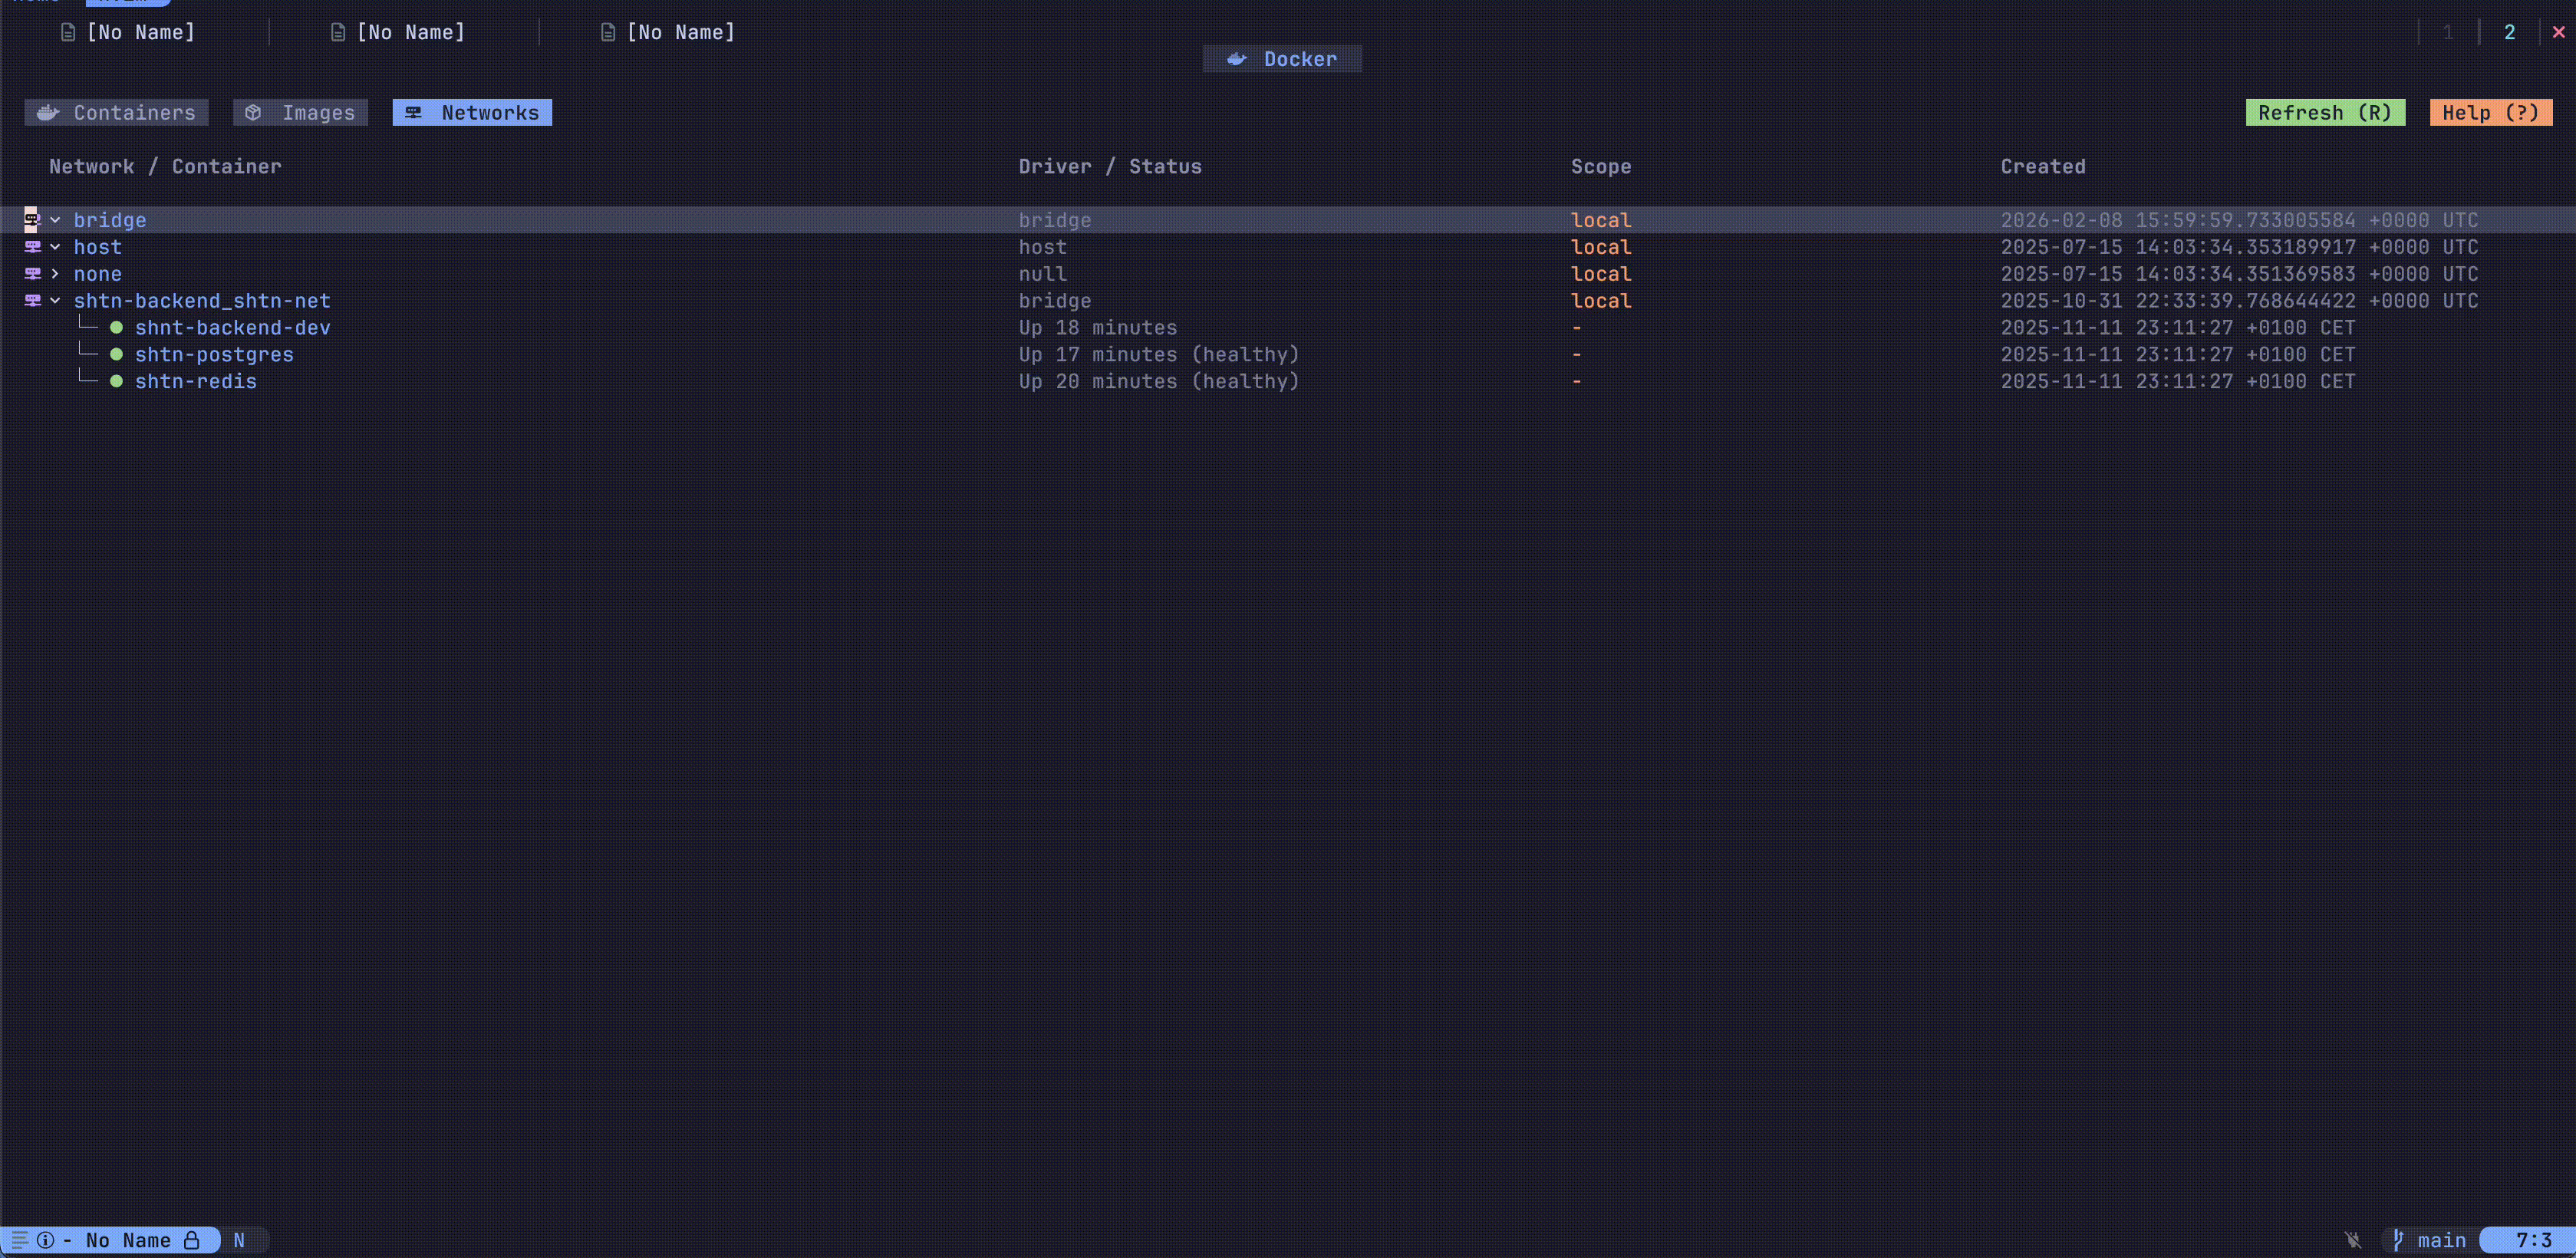The height and width of the screenshot is (1258, 2576).
Task: Click the Docker whale icon in title
Action: (x=1237, y=59)
